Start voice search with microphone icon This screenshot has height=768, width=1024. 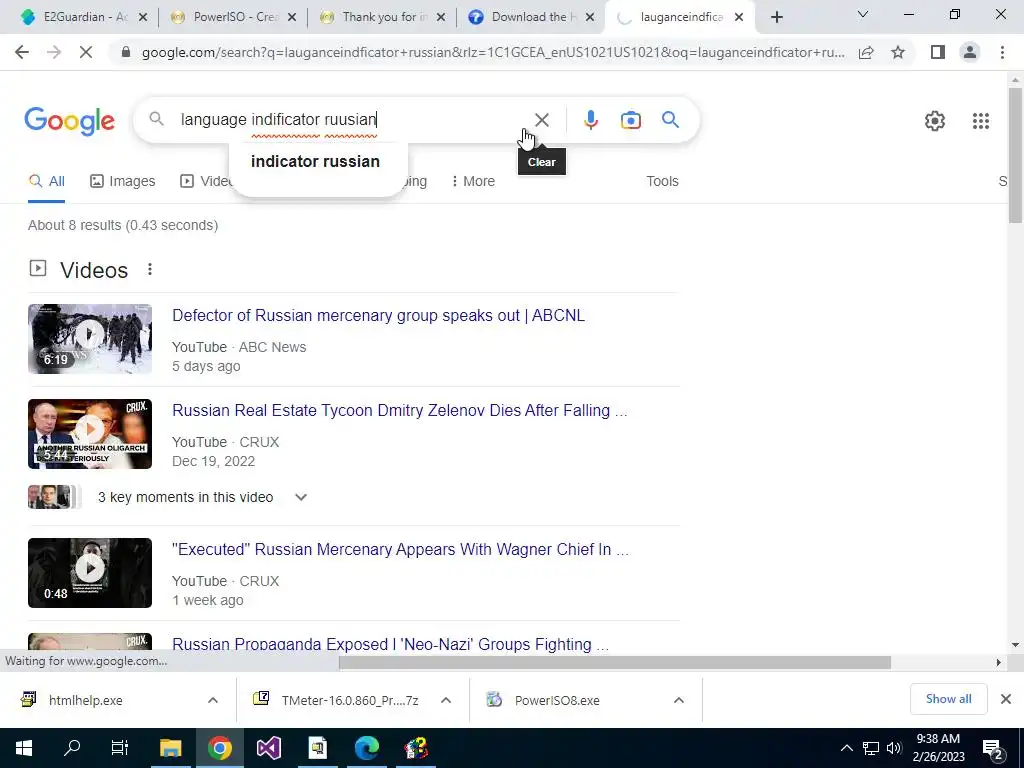coord(590,120)
